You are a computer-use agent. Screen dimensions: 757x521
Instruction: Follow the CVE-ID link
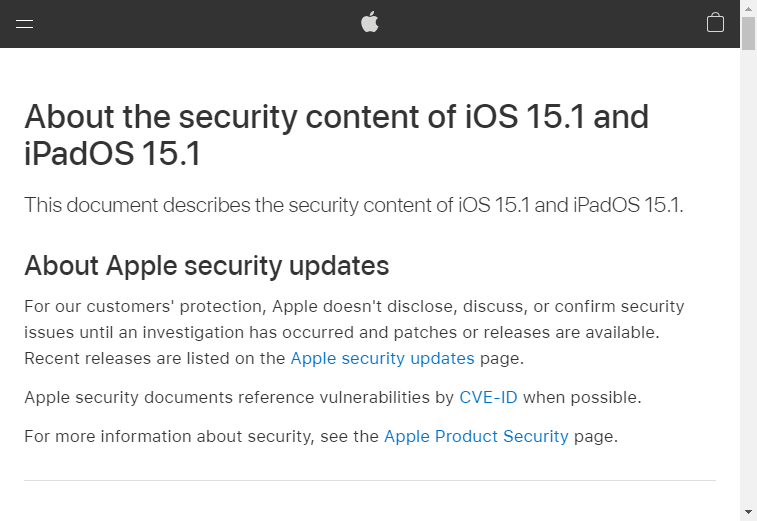point(488,397)
